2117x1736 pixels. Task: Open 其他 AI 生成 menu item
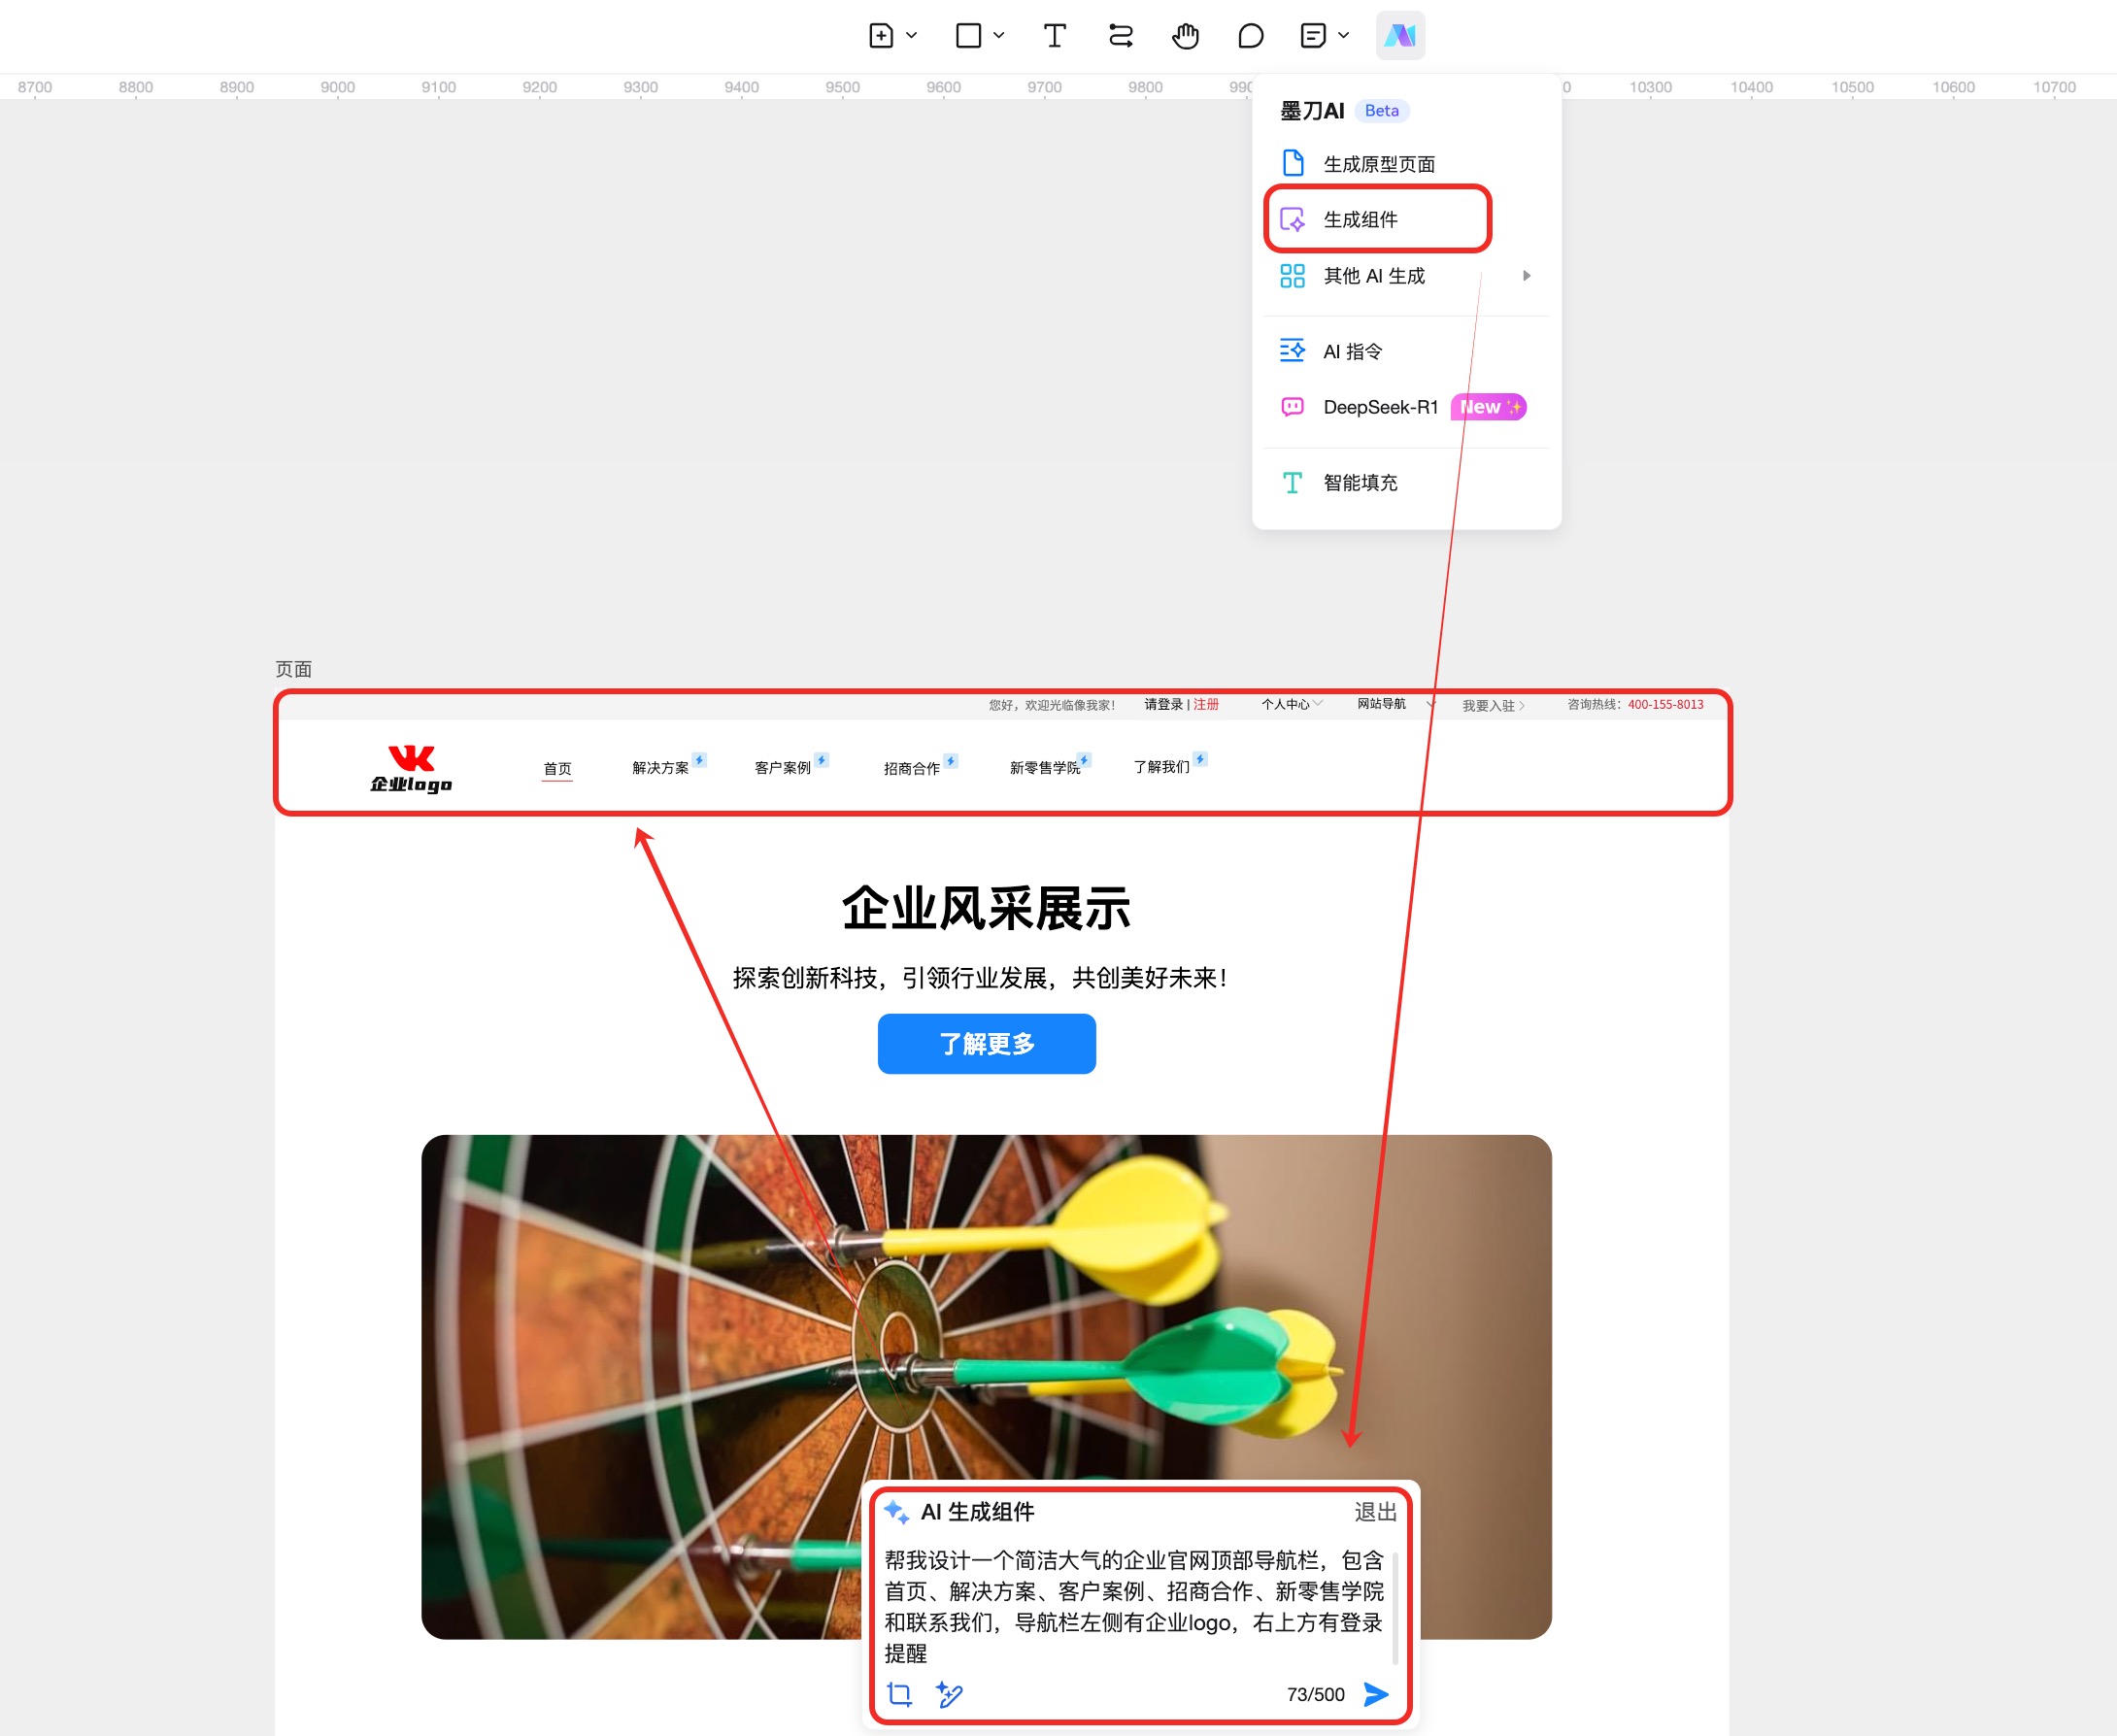1406,276
